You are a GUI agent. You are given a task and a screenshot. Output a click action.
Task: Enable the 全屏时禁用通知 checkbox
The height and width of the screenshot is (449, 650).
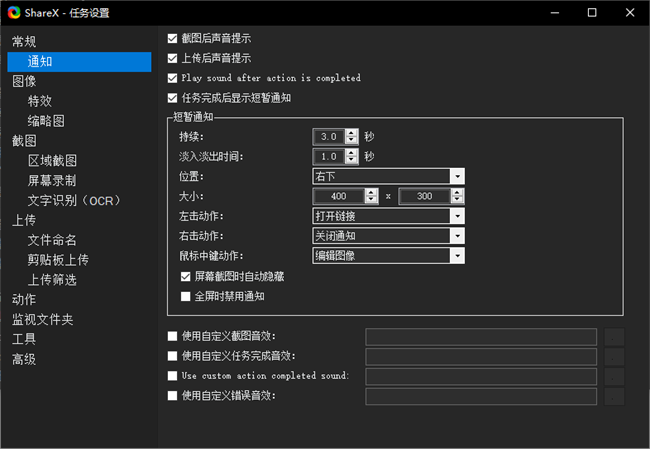click(185, 296)
